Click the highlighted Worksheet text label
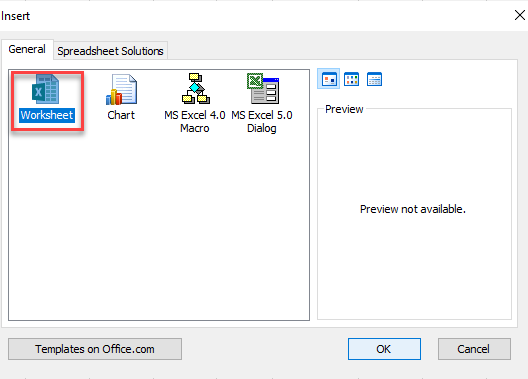 47,115
